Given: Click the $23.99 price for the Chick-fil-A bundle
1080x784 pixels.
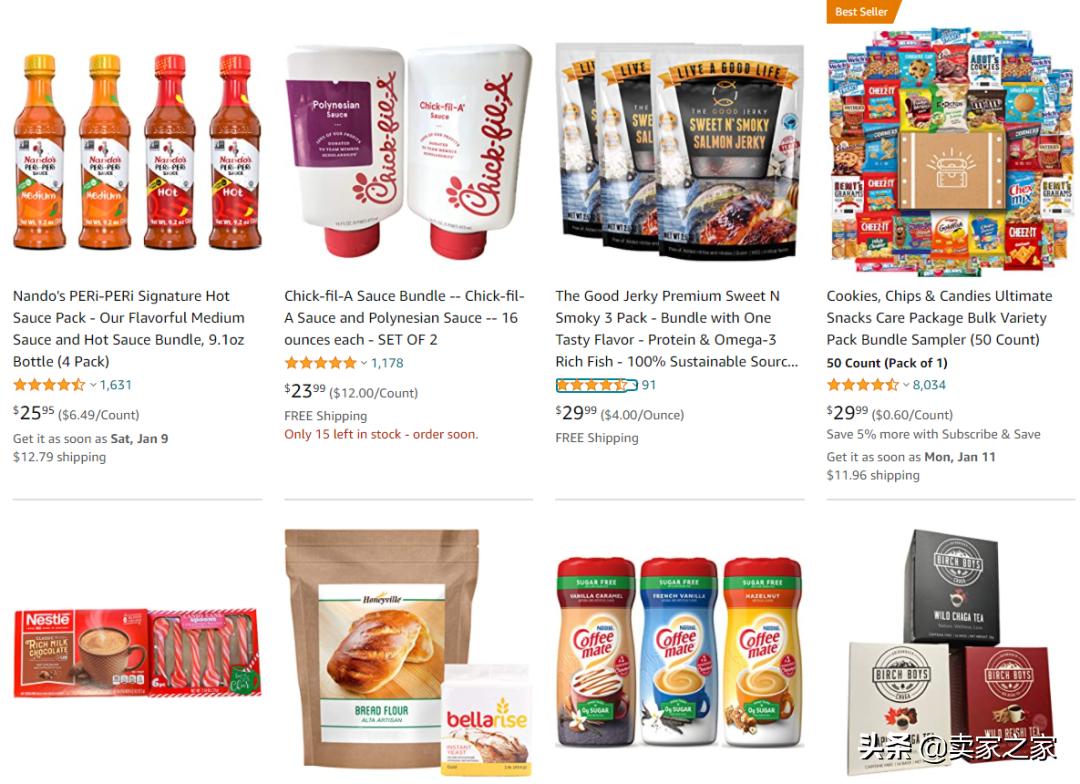Looking at the screenshot, I should 305,391.
